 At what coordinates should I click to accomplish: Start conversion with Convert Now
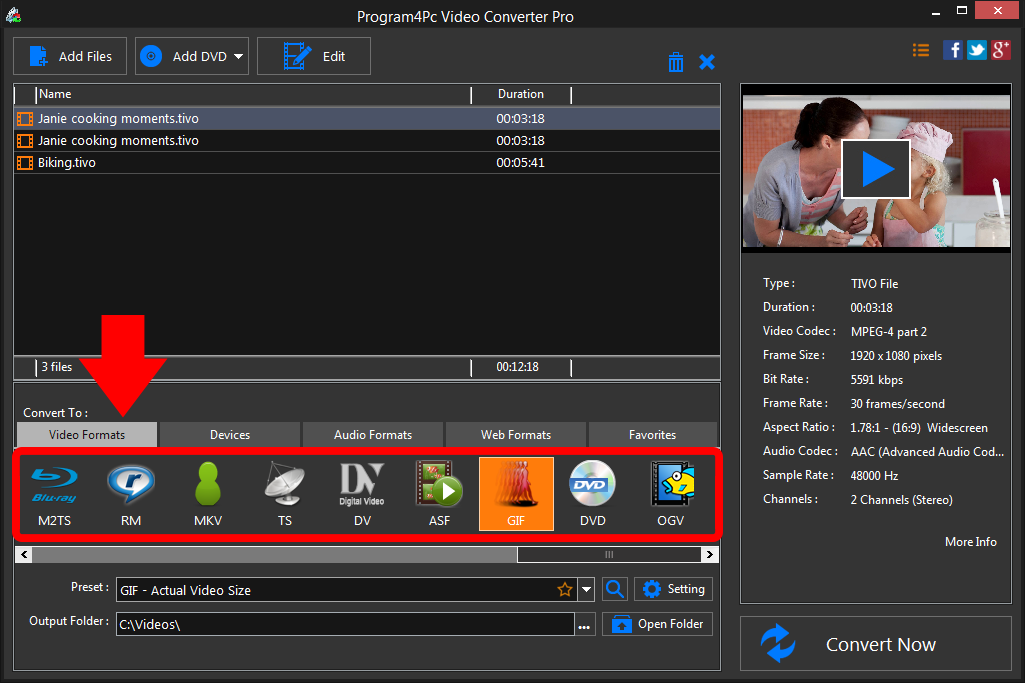point(876,644)
